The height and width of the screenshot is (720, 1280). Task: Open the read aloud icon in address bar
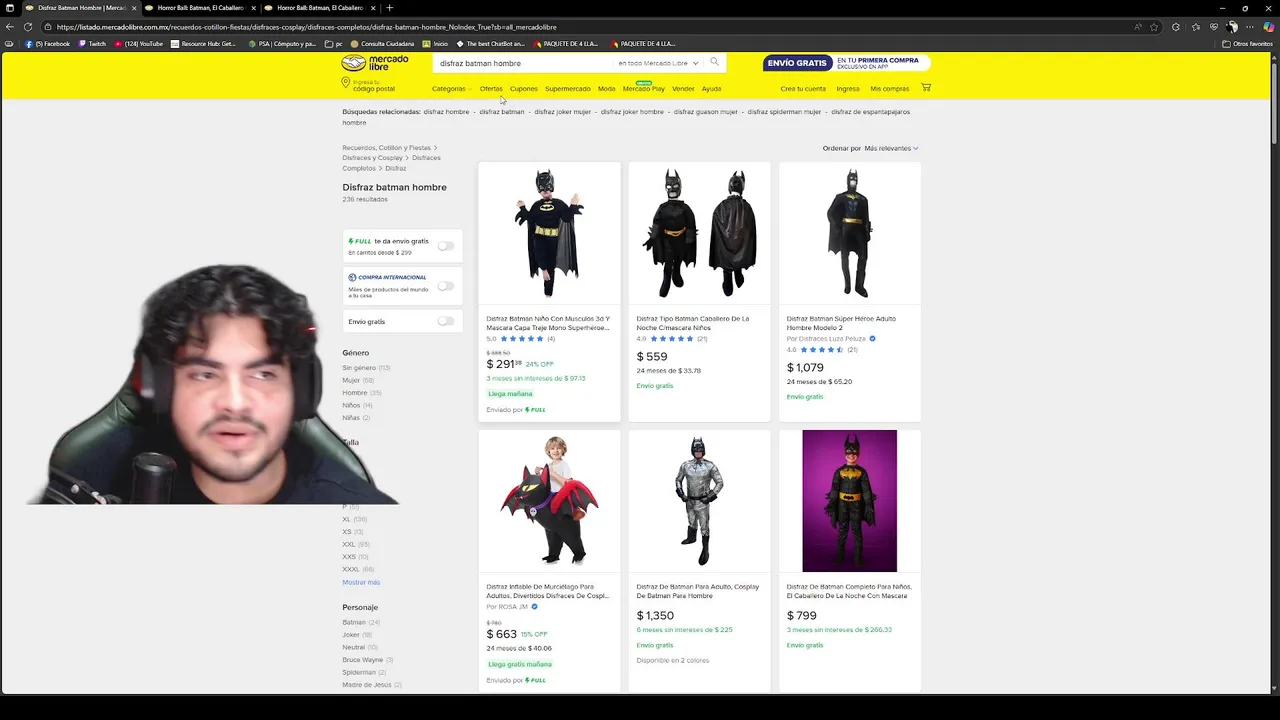click(x=1138, y=27)
